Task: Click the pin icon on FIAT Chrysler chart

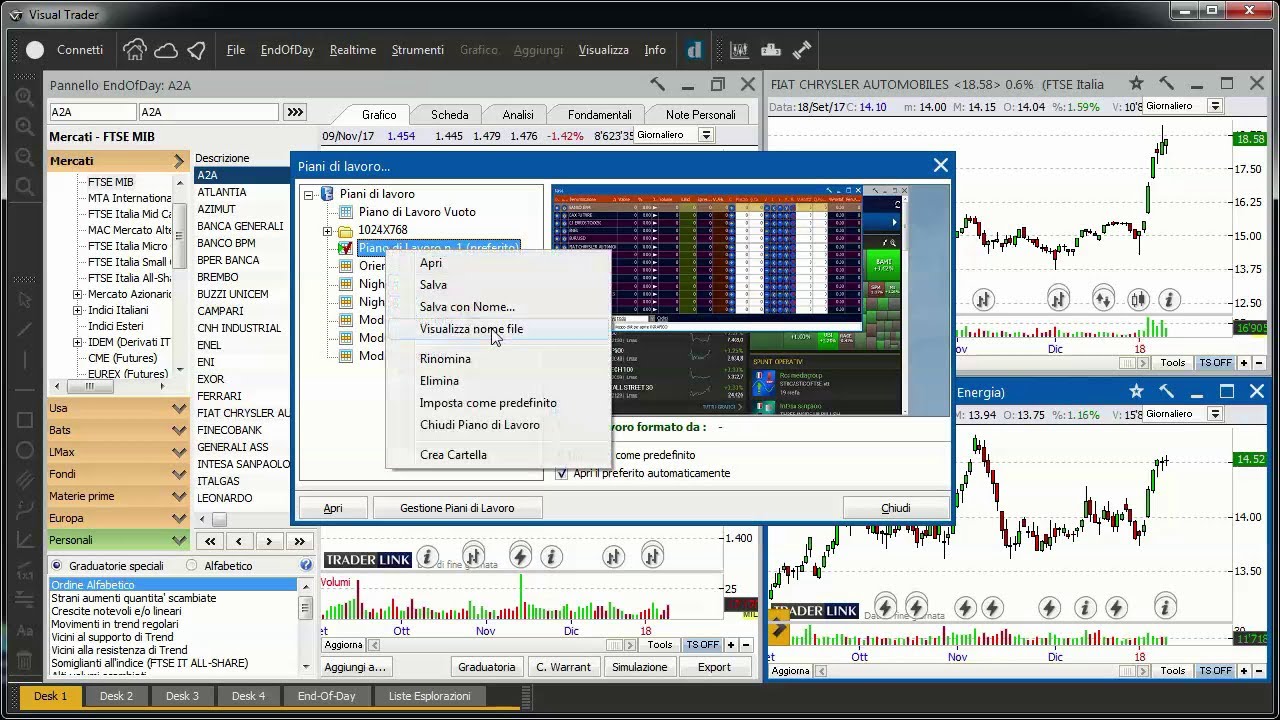Action: pyautogui.click(x=1167, y=84)
